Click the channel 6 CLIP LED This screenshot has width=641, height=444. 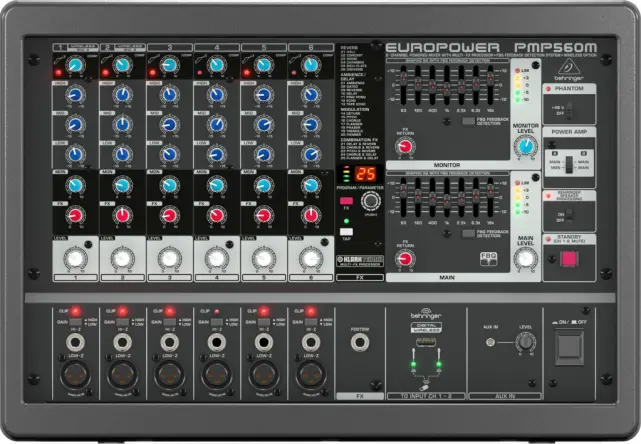(311, 311)
